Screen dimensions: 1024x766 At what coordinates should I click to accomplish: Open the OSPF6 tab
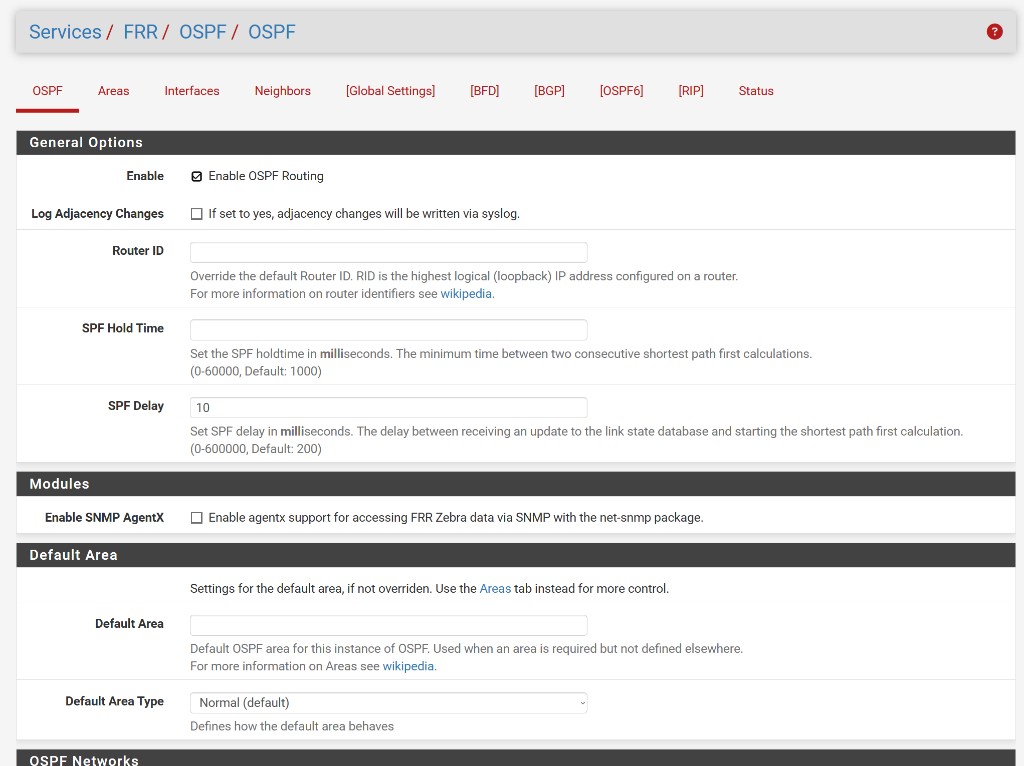coord(621,91)
